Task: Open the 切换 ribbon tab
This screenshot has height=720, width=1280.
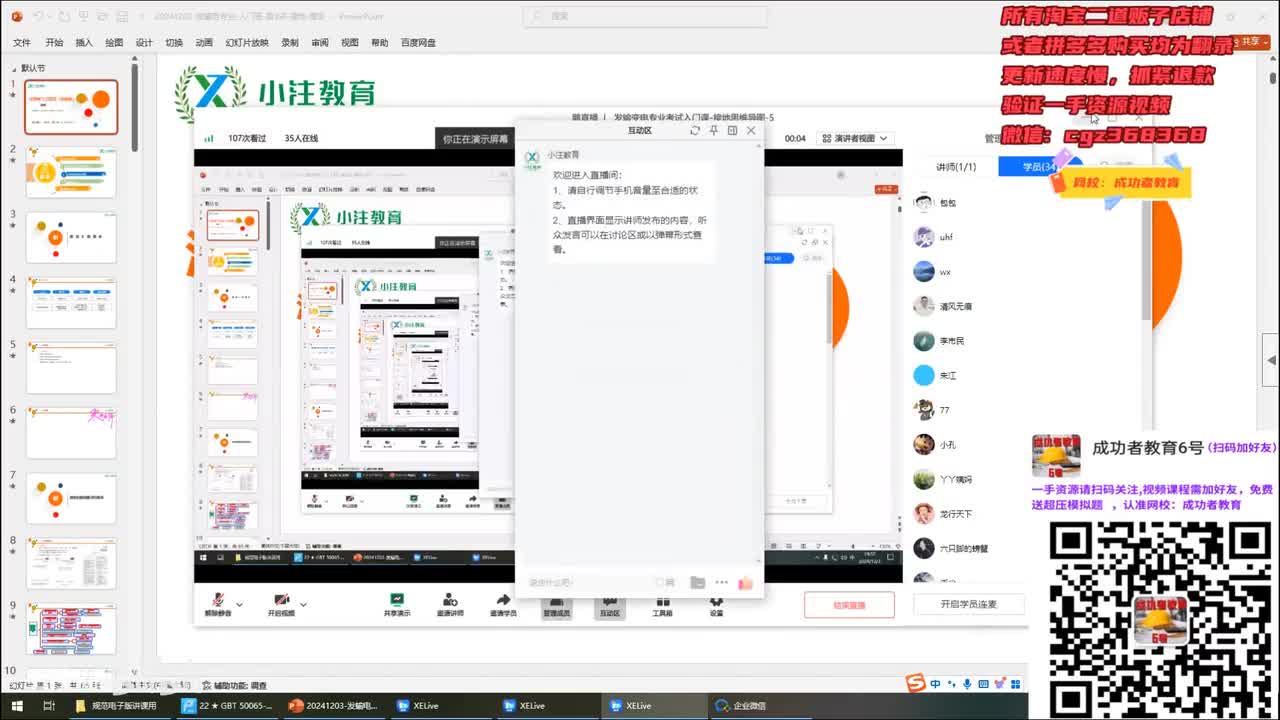Action: click(174, 43)
